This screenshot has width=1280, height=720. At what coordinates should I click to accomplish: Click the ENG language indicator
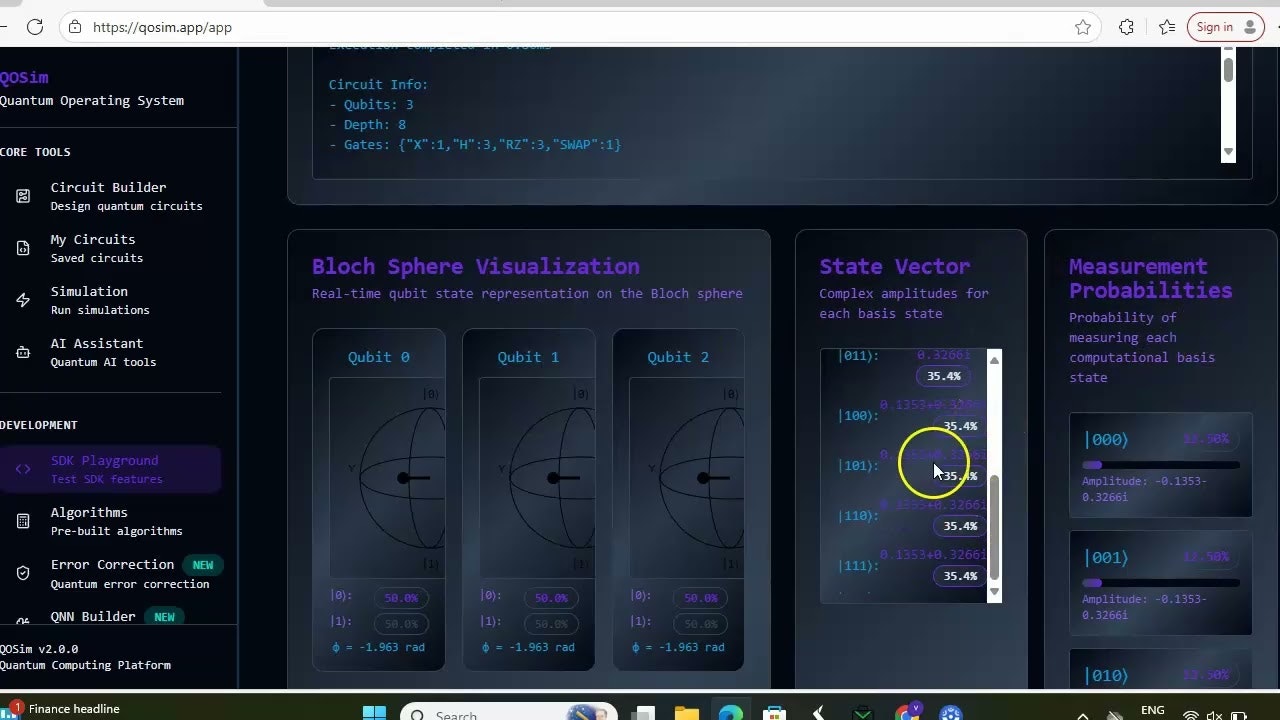click(1153, 711)
